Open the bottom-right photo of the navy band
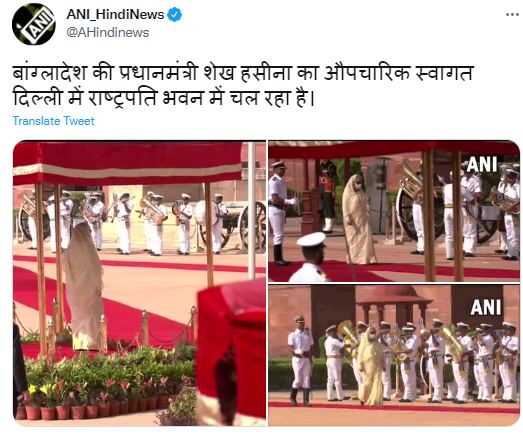This screenshot has height=442, width=523. pyautogui.click(x=394, y=355)
